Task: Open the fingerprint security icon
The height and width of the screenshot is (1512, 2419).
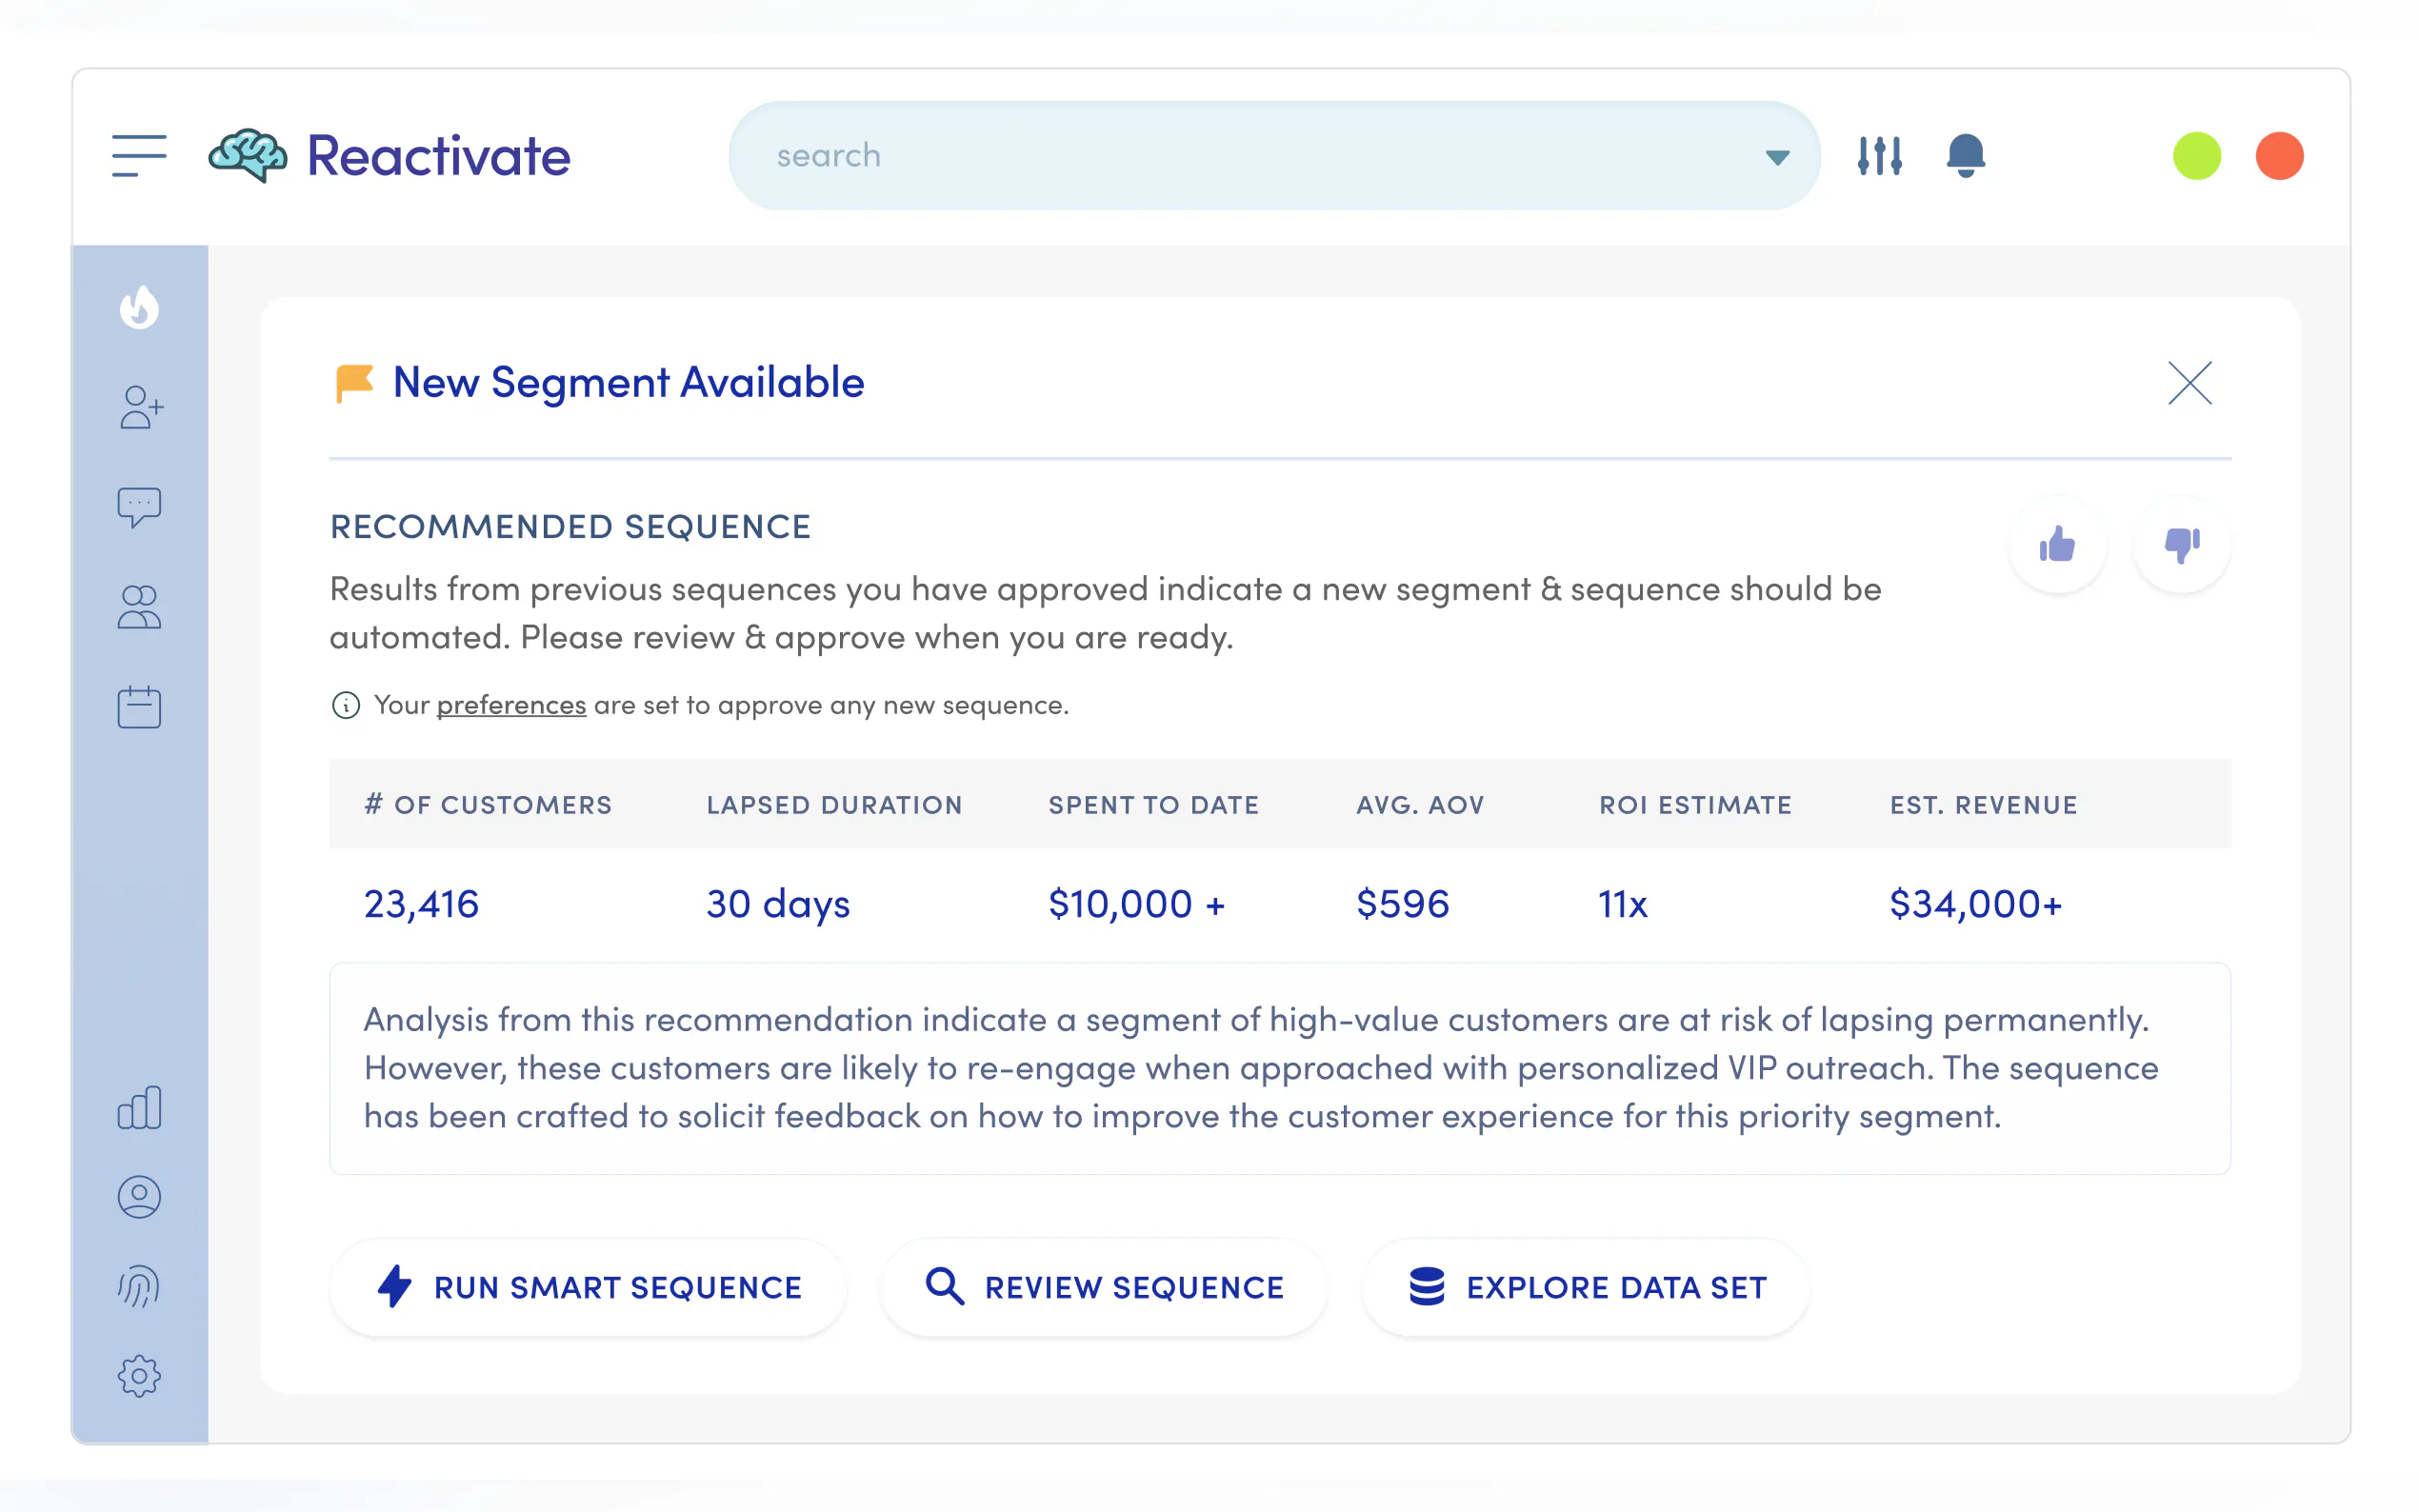Action: pyautogui.click(x=139, y=1287)
